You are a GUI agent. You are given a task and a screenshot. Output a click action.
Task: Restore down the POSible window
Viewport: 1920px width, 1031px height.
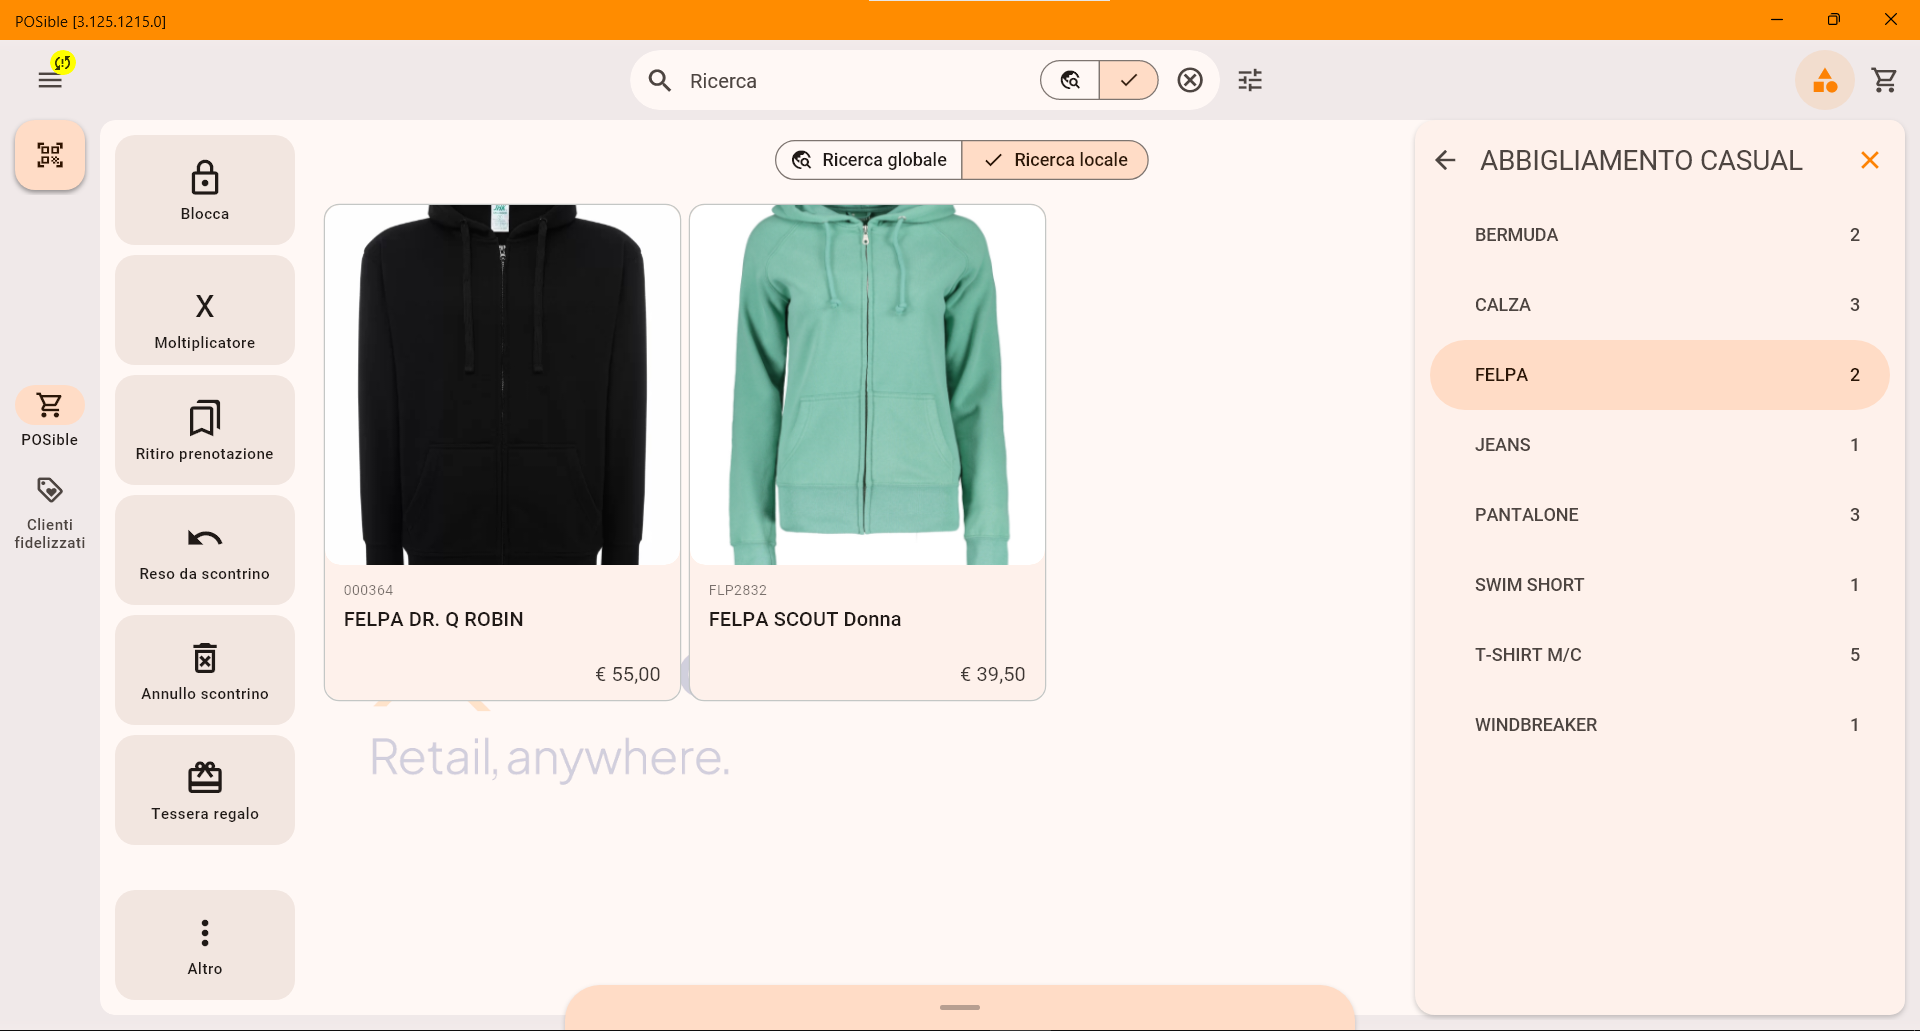(x=1834, y=20)
